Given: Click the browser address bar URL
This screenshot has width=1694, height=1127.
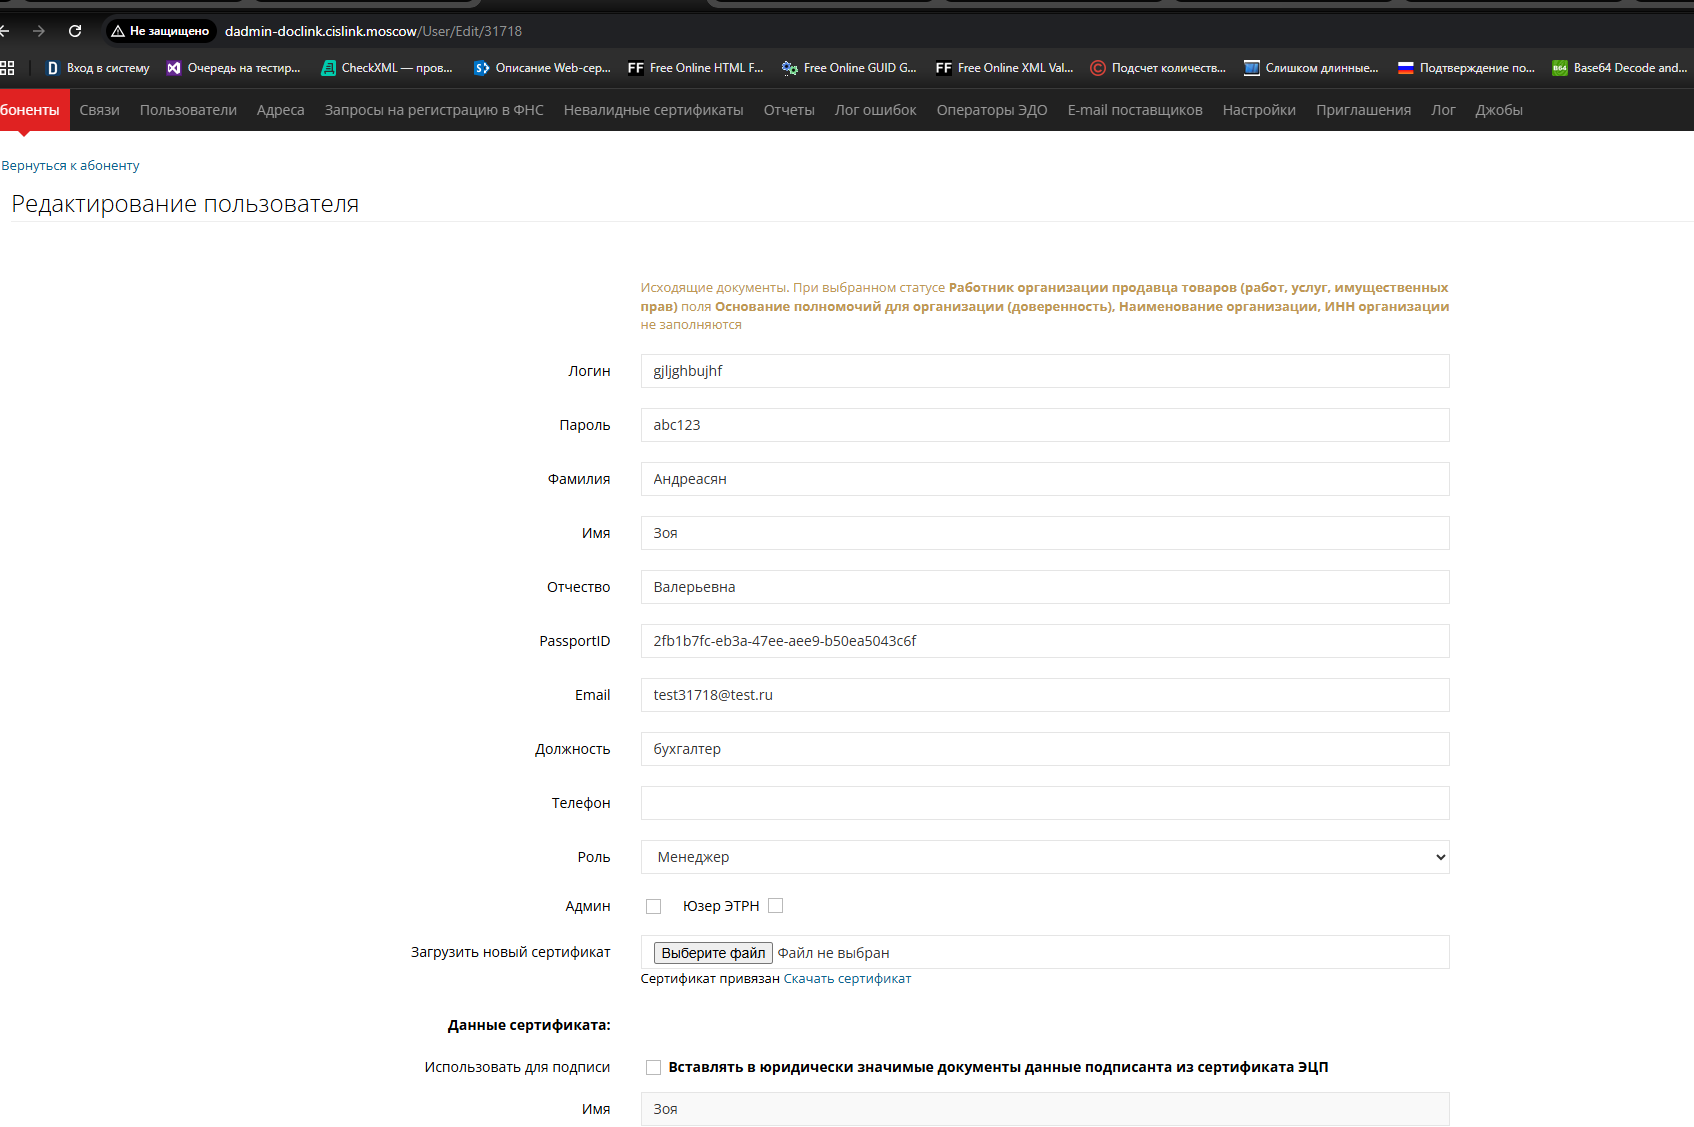Looking at the screenshot, I should (x=373, y=31).
